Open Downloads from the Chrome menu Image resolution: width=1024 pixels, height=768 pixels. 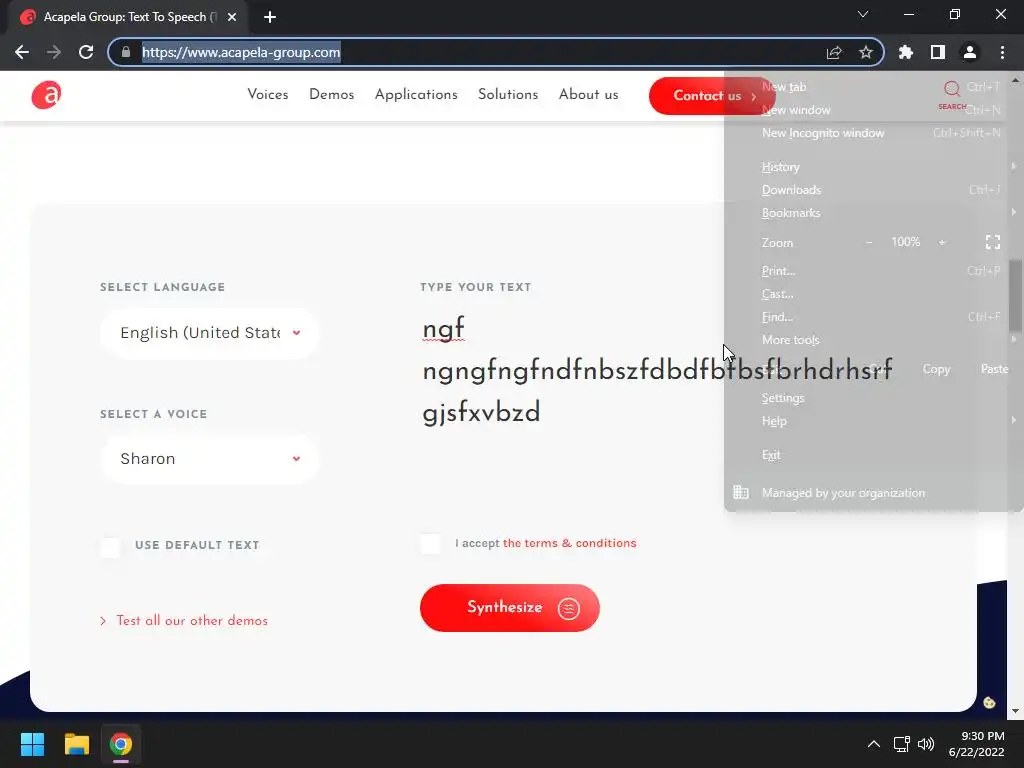point(873,190)
